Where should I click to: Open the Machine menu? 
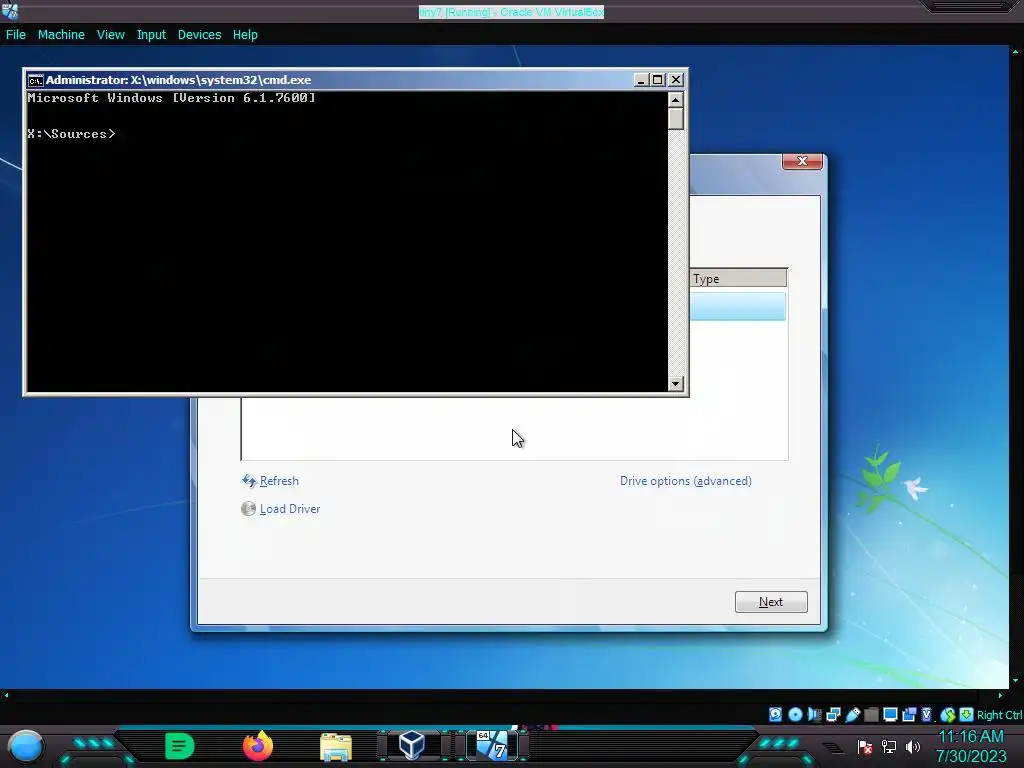pyautogui.click(x=61, y=35)
